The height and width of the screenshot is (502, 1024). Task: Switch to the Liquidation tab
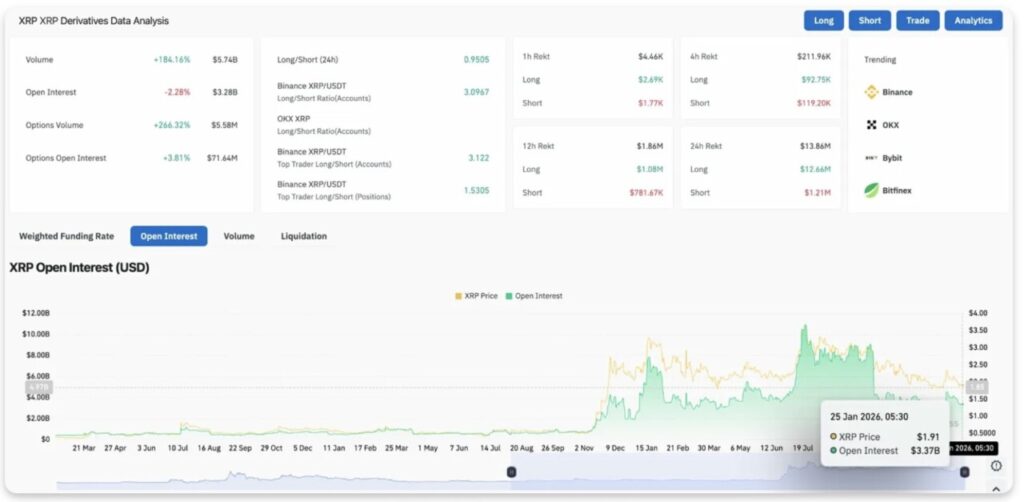pos(304,236)
